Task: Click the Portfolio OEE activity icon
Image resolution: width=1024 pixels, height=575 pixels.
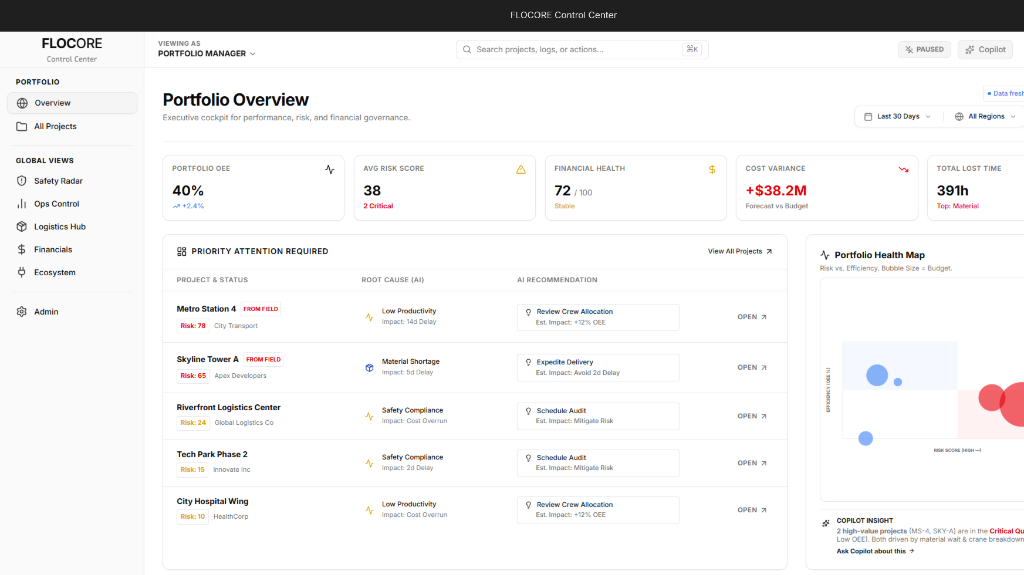Action: point(330,169)
